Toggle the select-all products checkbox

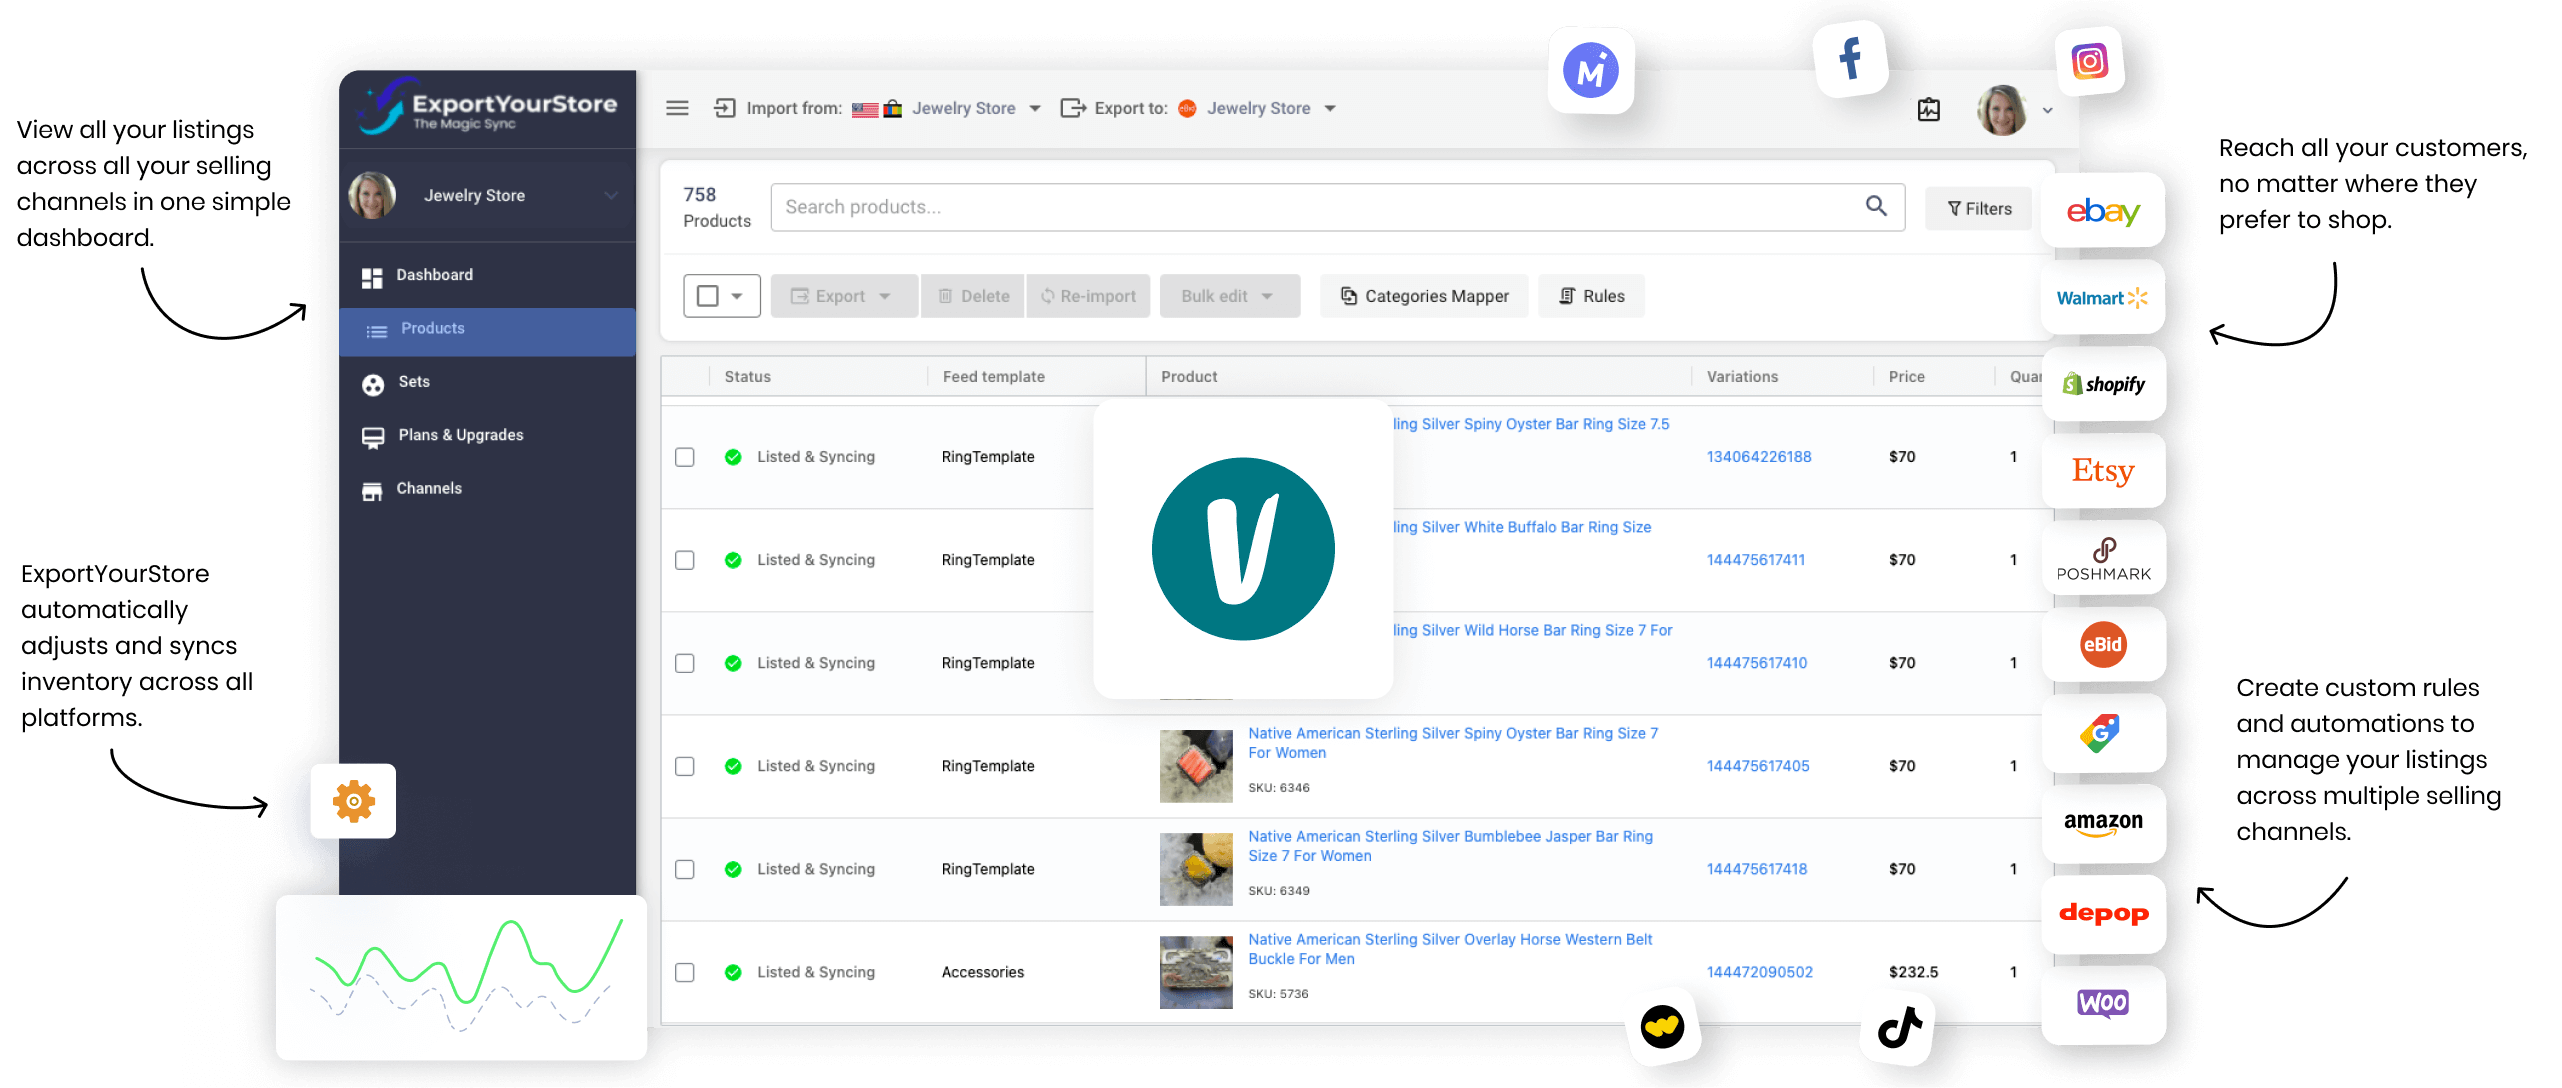pos(708,296)
